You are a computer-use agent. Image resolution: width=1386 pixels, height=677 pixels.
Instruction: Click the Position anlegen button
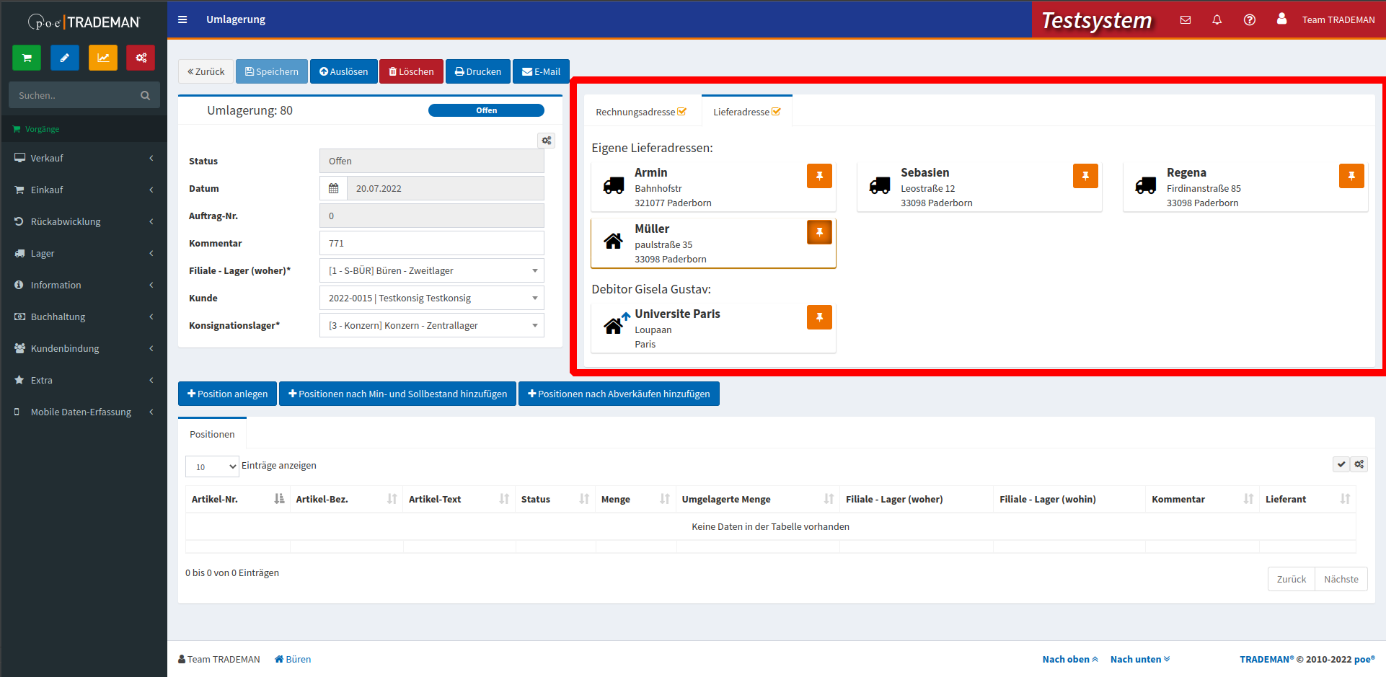pyautogui.click(x=227, y=394)
